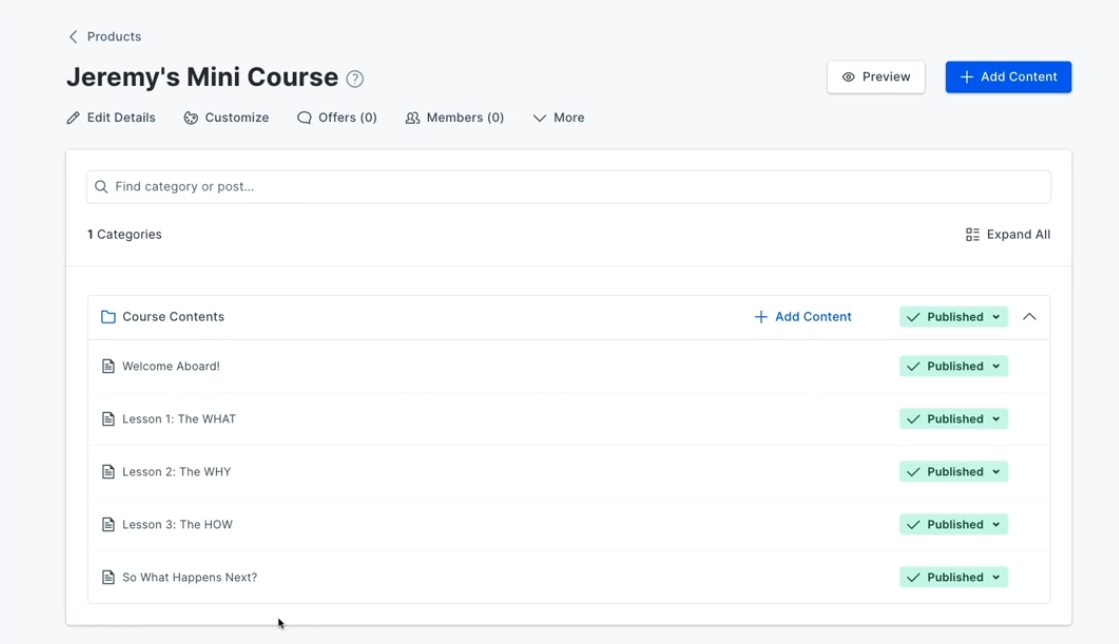Toggle publish status of Lesson 3: The HOW

pyautogui.click(x=951, y=524)
